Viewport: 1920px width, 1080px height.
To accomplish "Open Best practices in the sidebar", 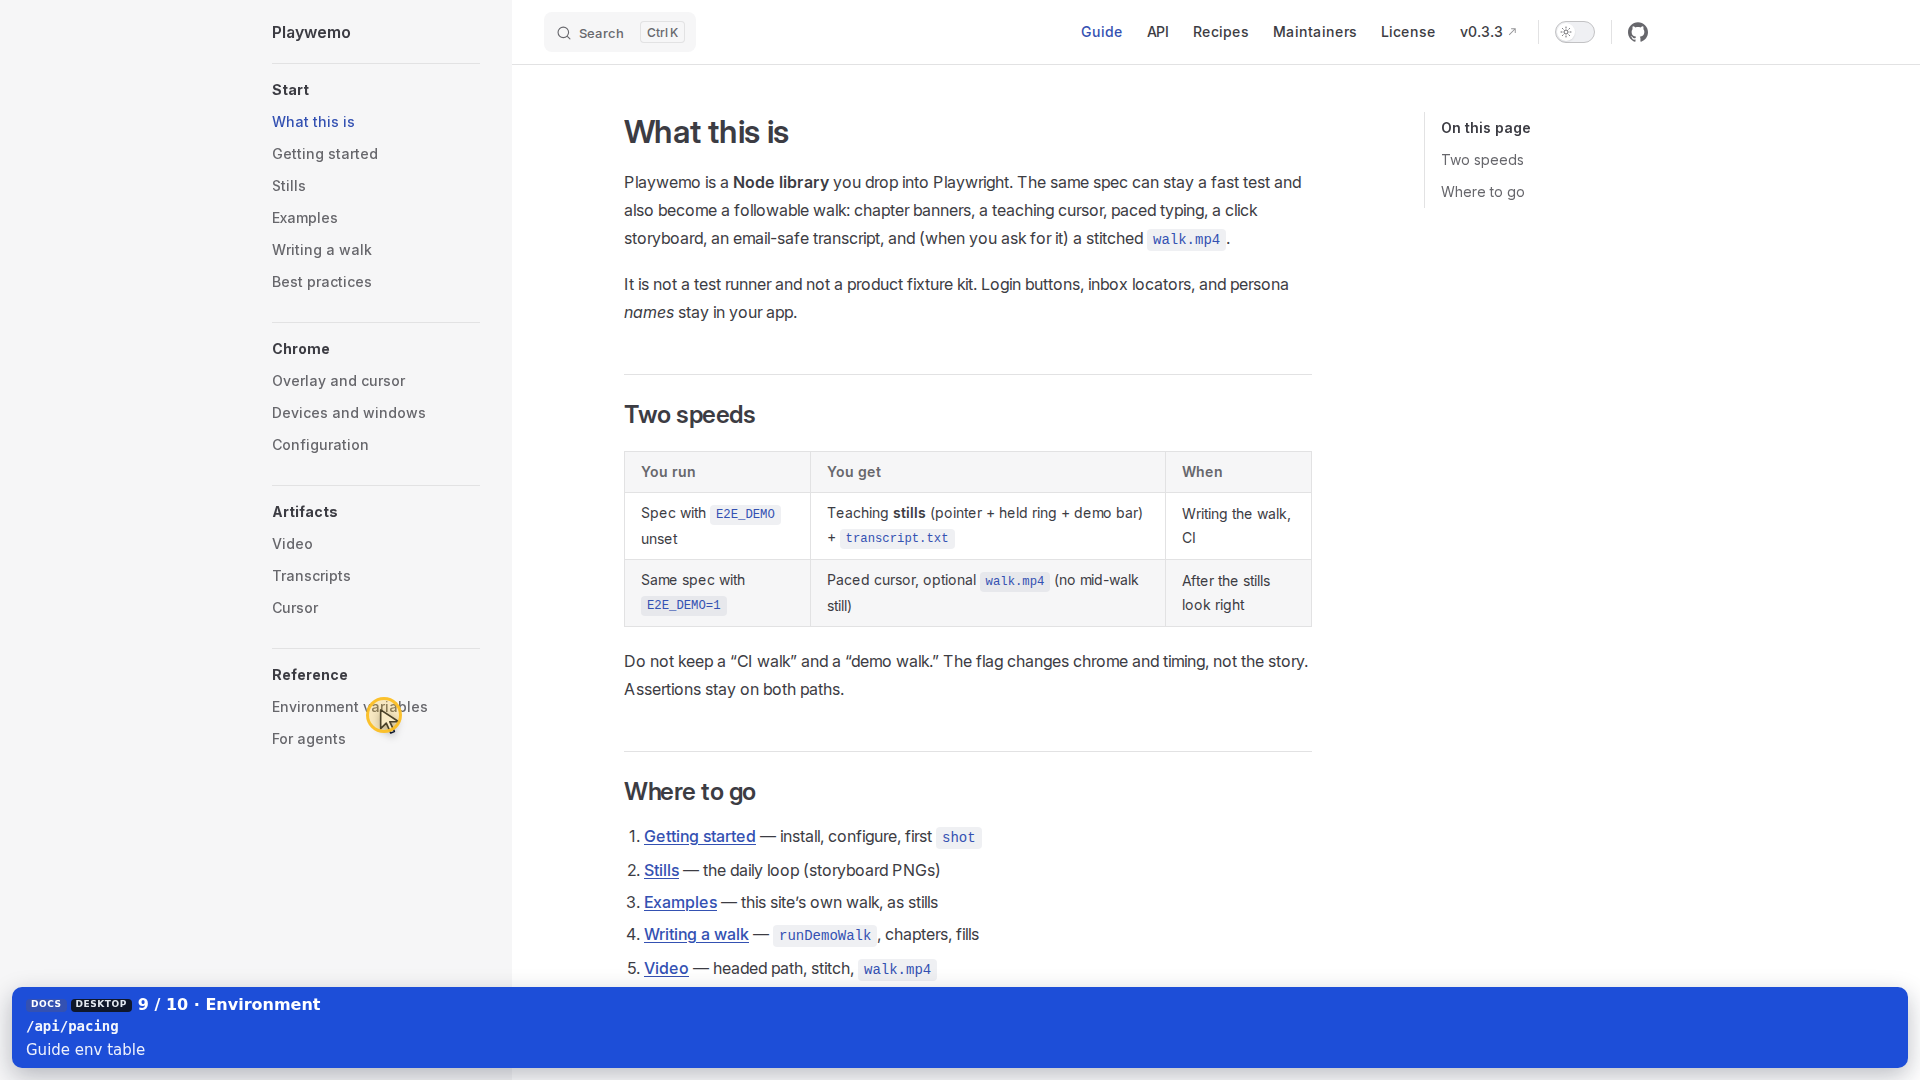I will [322, 282].
